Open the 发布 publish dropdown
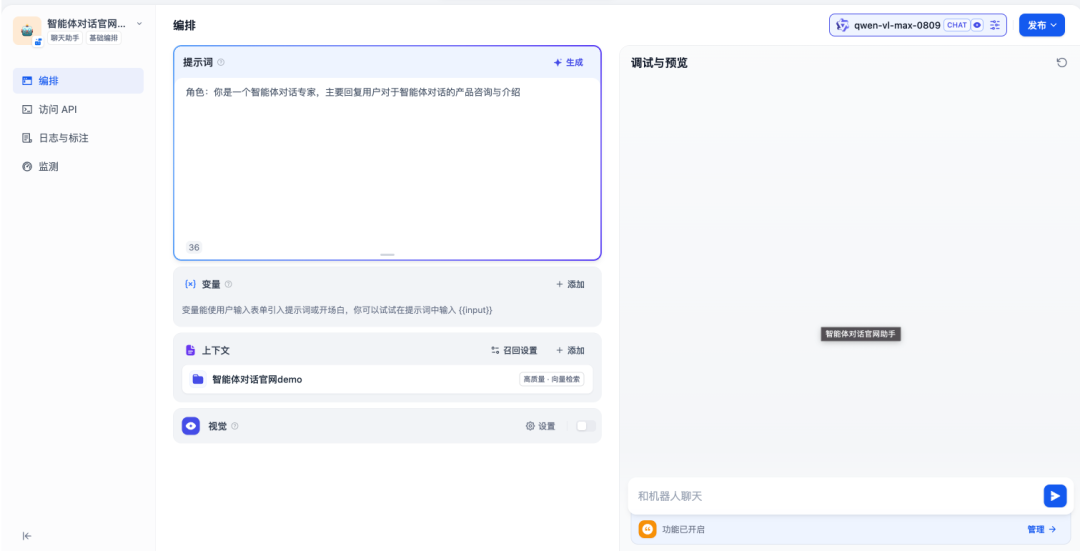Image resolution: width=1080 pixels, height=551 pixels. [1042, 25]
